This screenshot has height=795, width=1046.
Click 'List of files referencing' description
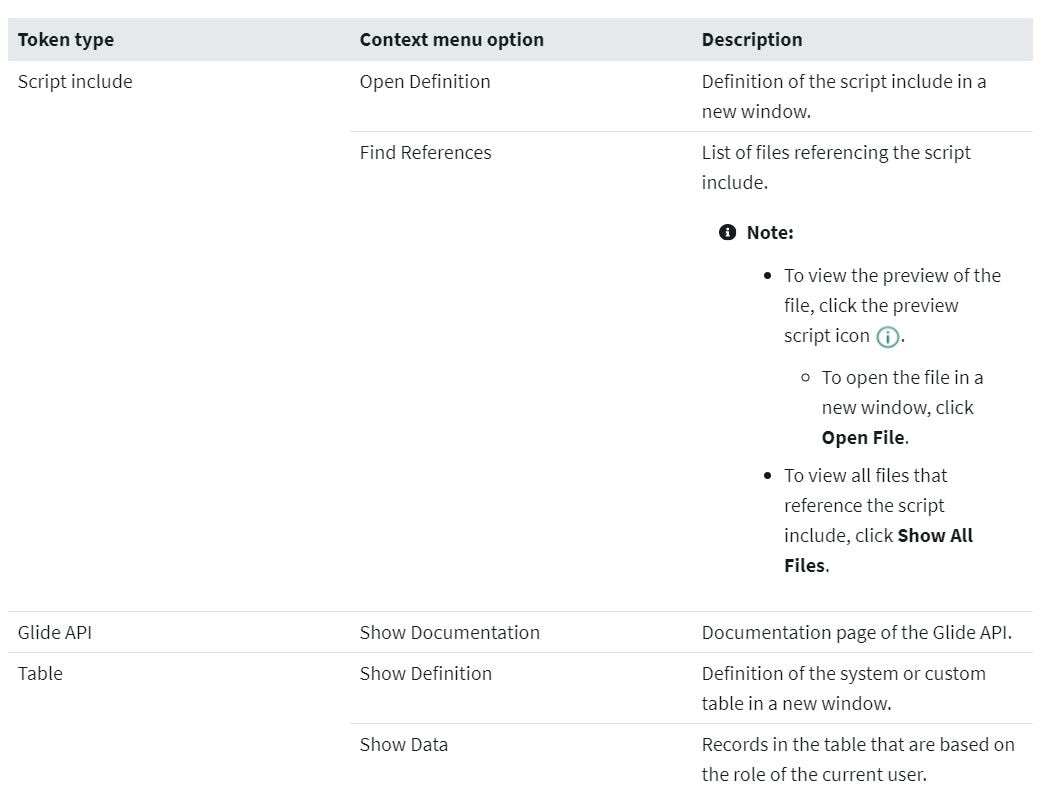(836, 167)
